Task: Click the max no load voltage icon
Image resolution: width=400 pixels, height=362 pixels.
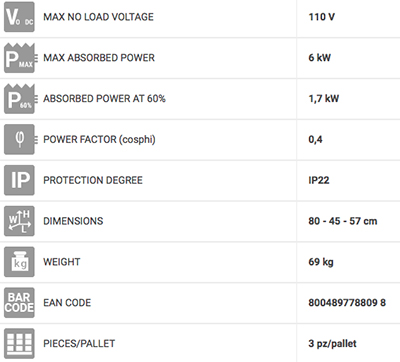Action: [x=19, y=17]
